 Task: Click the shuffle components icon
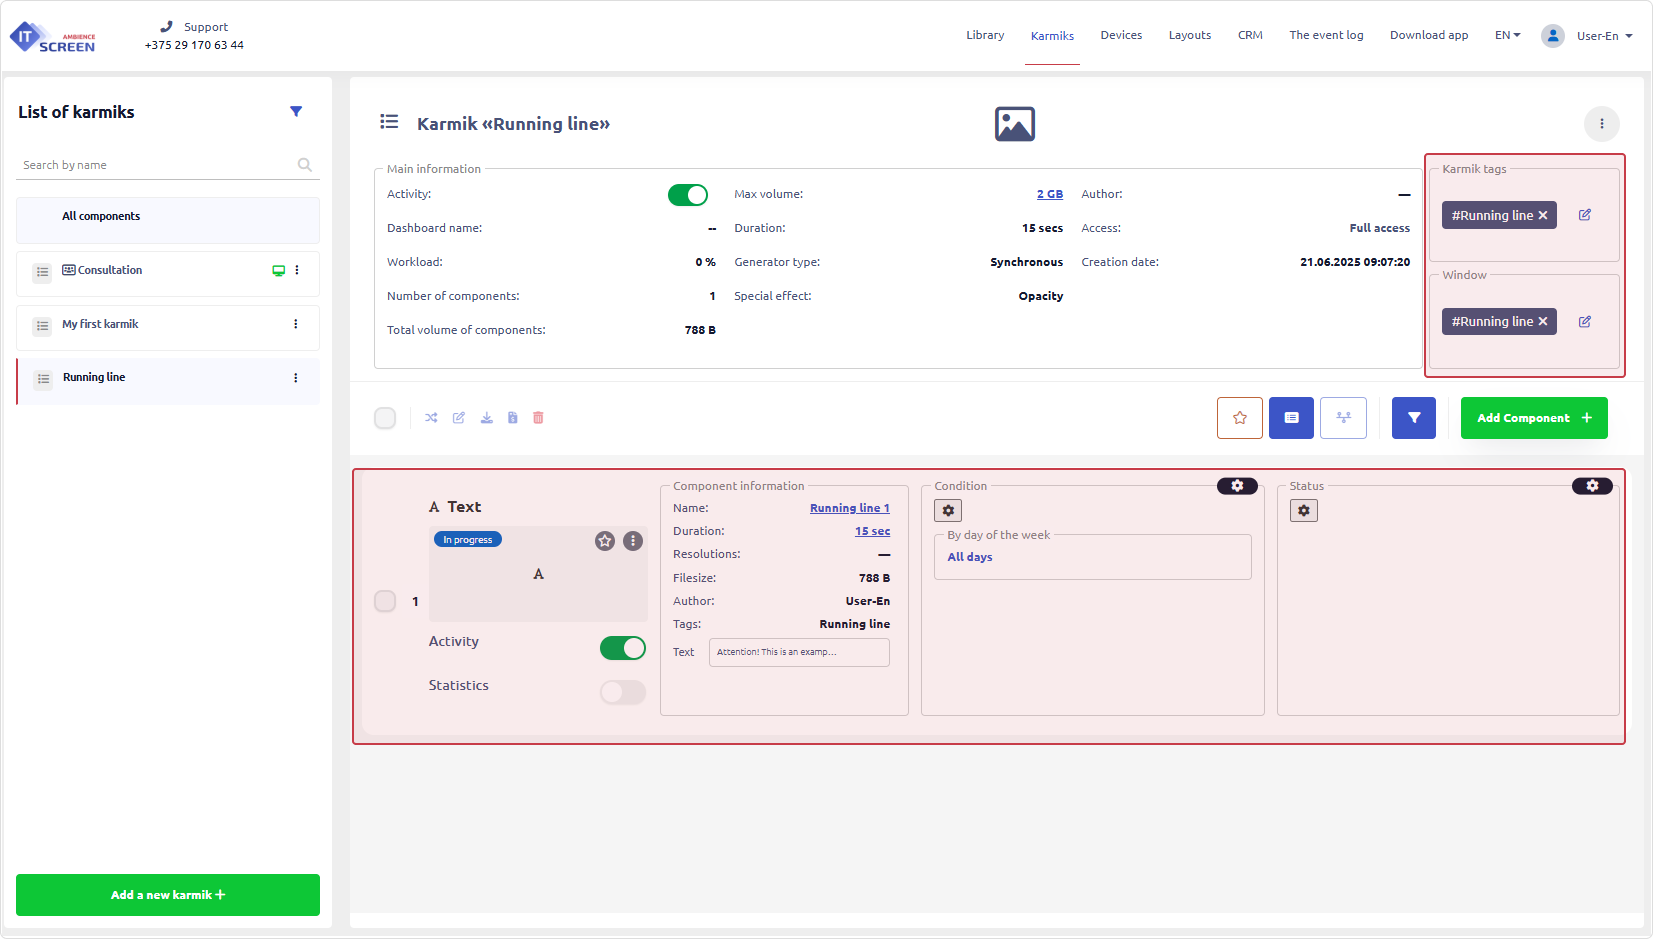(431, 418)
